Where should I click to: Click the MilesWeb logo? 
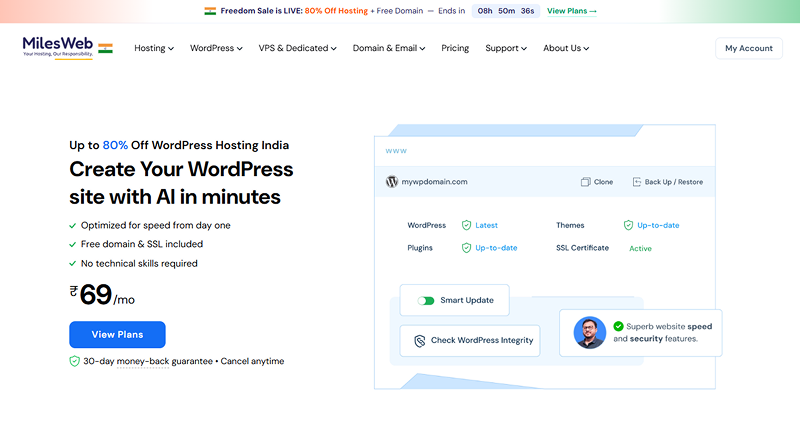(58, 47)
